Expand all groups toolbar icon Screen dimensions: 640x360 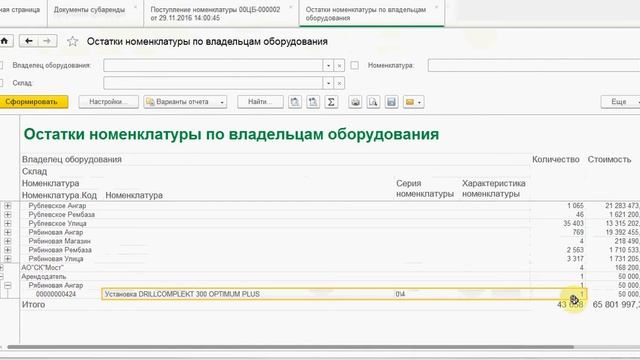(x=295, y=102)
